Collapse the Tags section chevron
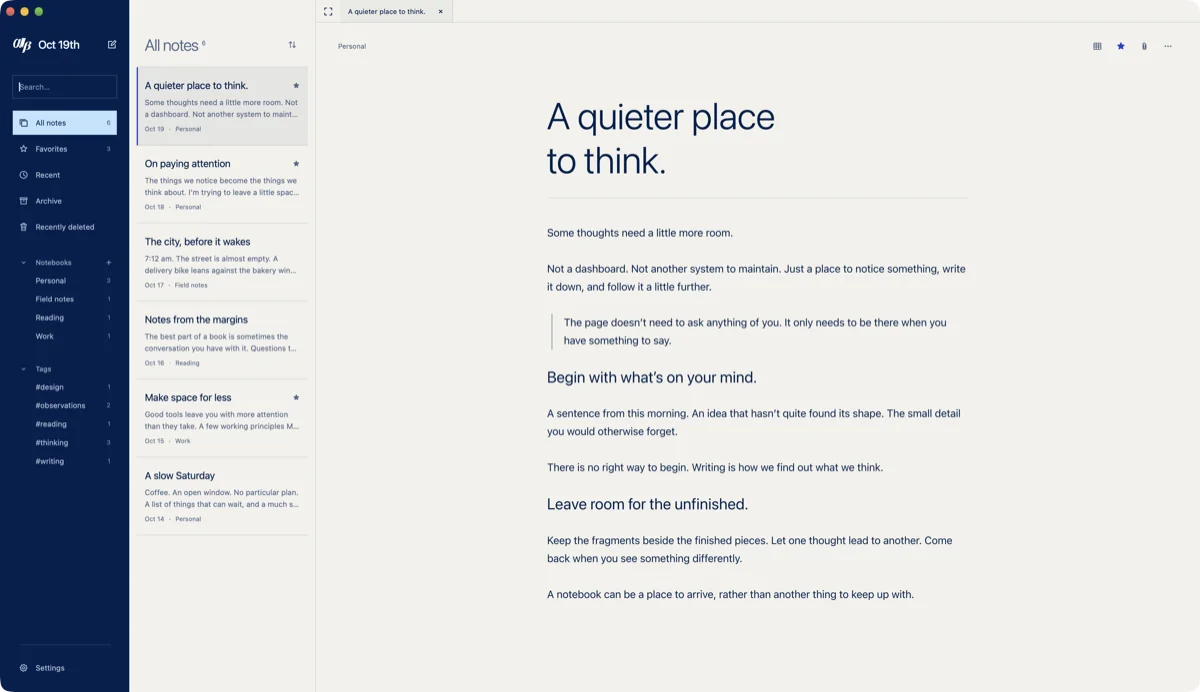This screenshot has height=692, width=1200. point(24,369)
